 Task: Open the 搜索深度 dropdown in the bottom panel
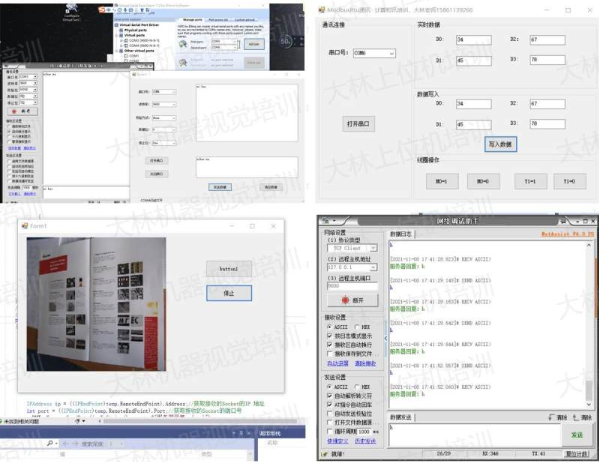click(121, 444)
